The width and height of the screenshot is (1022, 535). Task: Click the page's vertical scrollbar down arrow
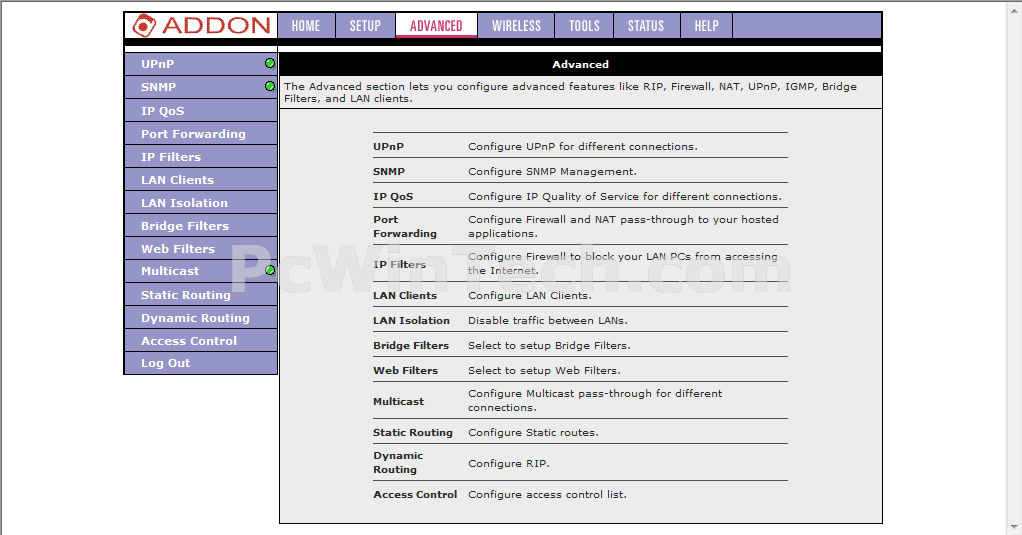(x=1015, y=527)
